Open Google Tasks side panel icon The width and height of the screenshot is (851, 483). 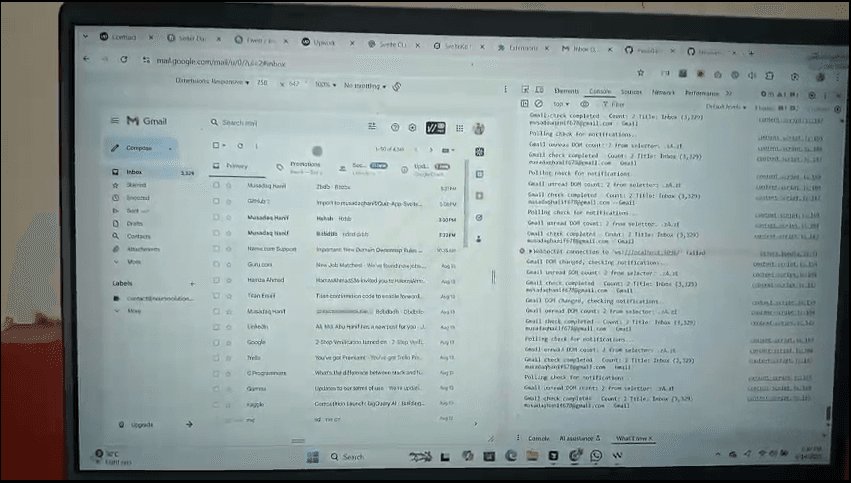(x=479, y=218)
